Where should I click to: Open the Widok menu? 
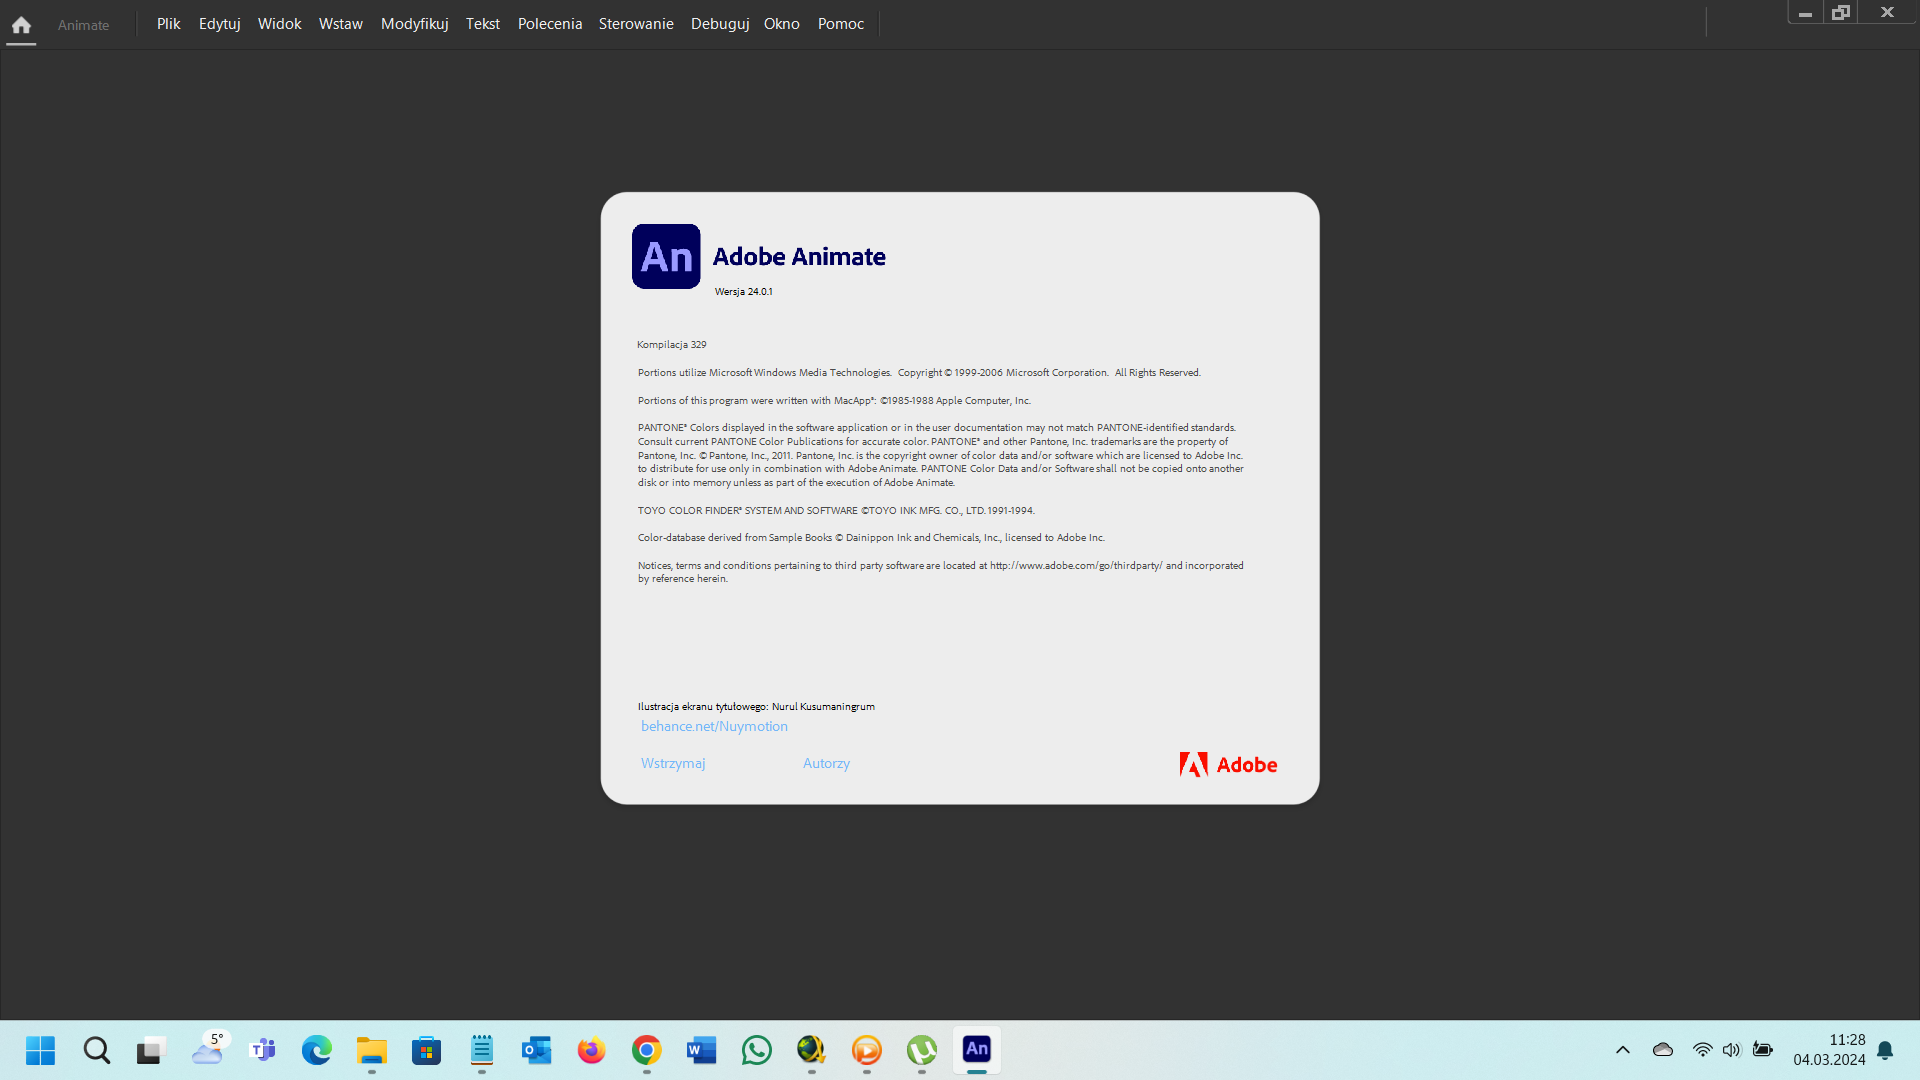pos(280,24)
